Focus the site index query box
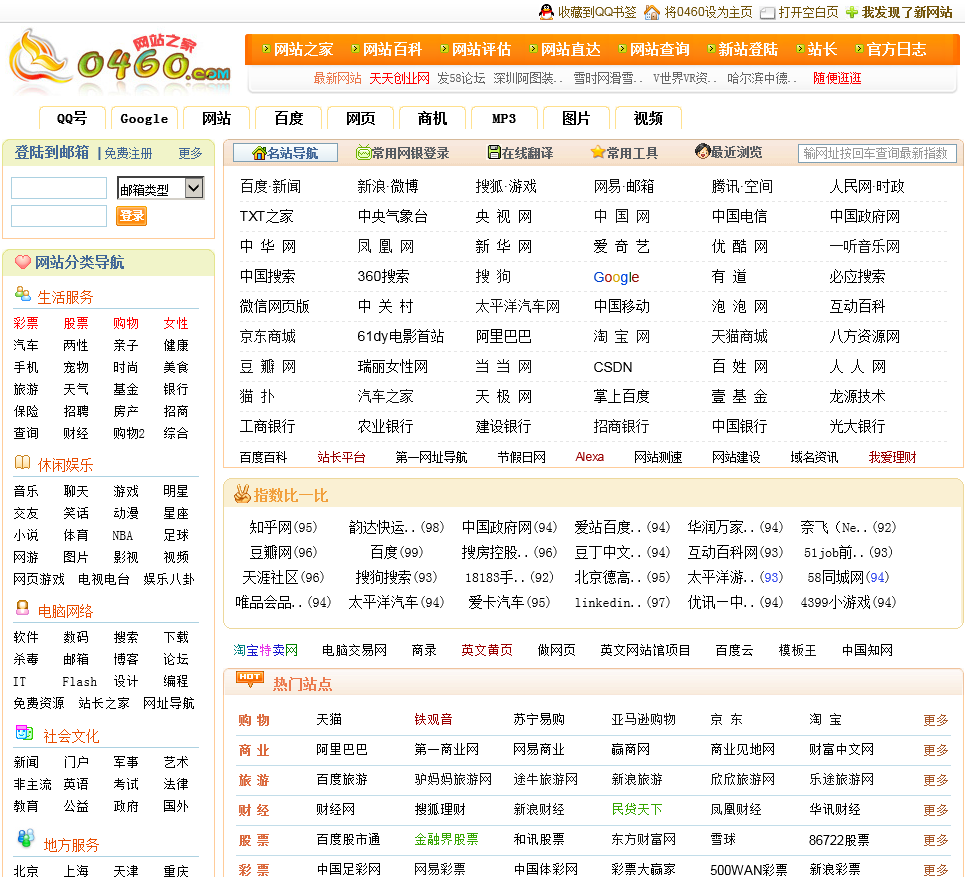 coord(877,153)
